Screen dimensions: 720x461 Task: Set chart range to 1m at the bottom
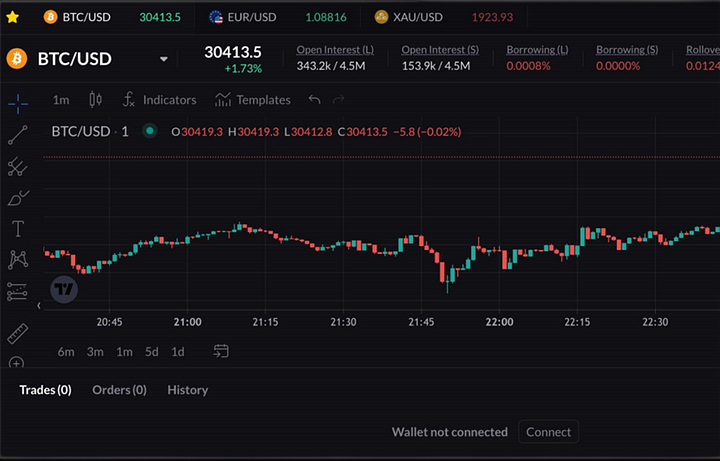124,352
